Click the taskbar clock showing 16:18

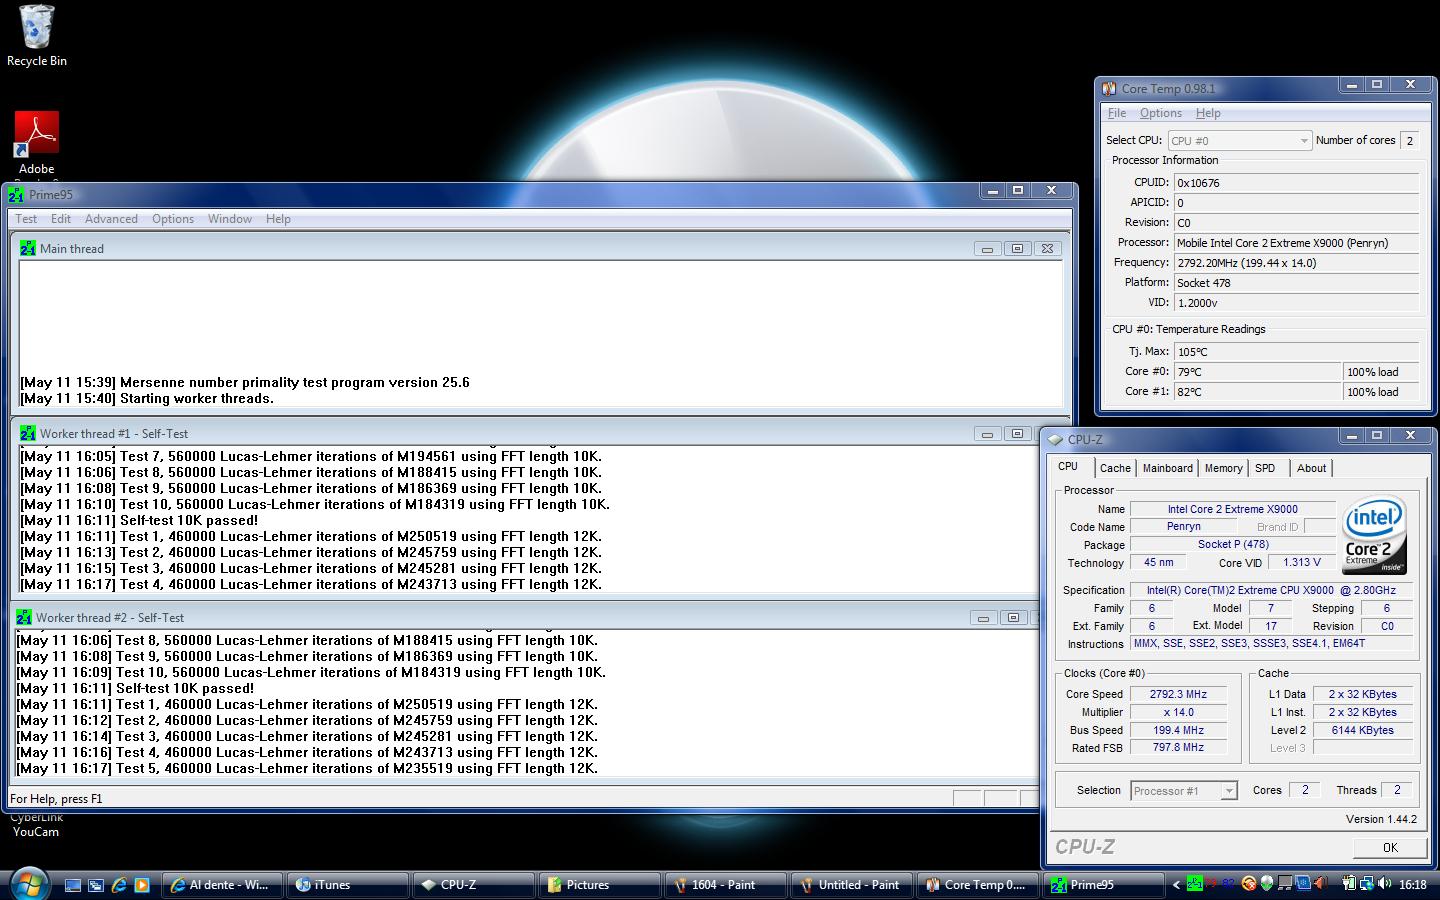point(1413,885)
